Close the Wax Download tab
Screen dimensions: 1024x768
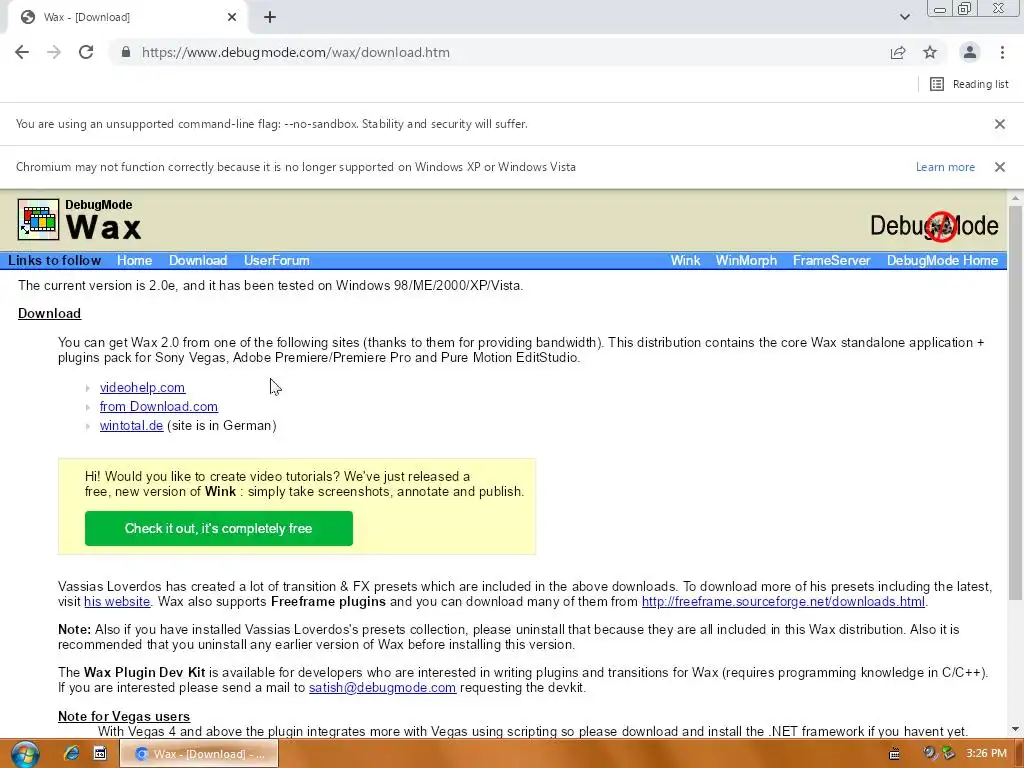pos(232,17)
